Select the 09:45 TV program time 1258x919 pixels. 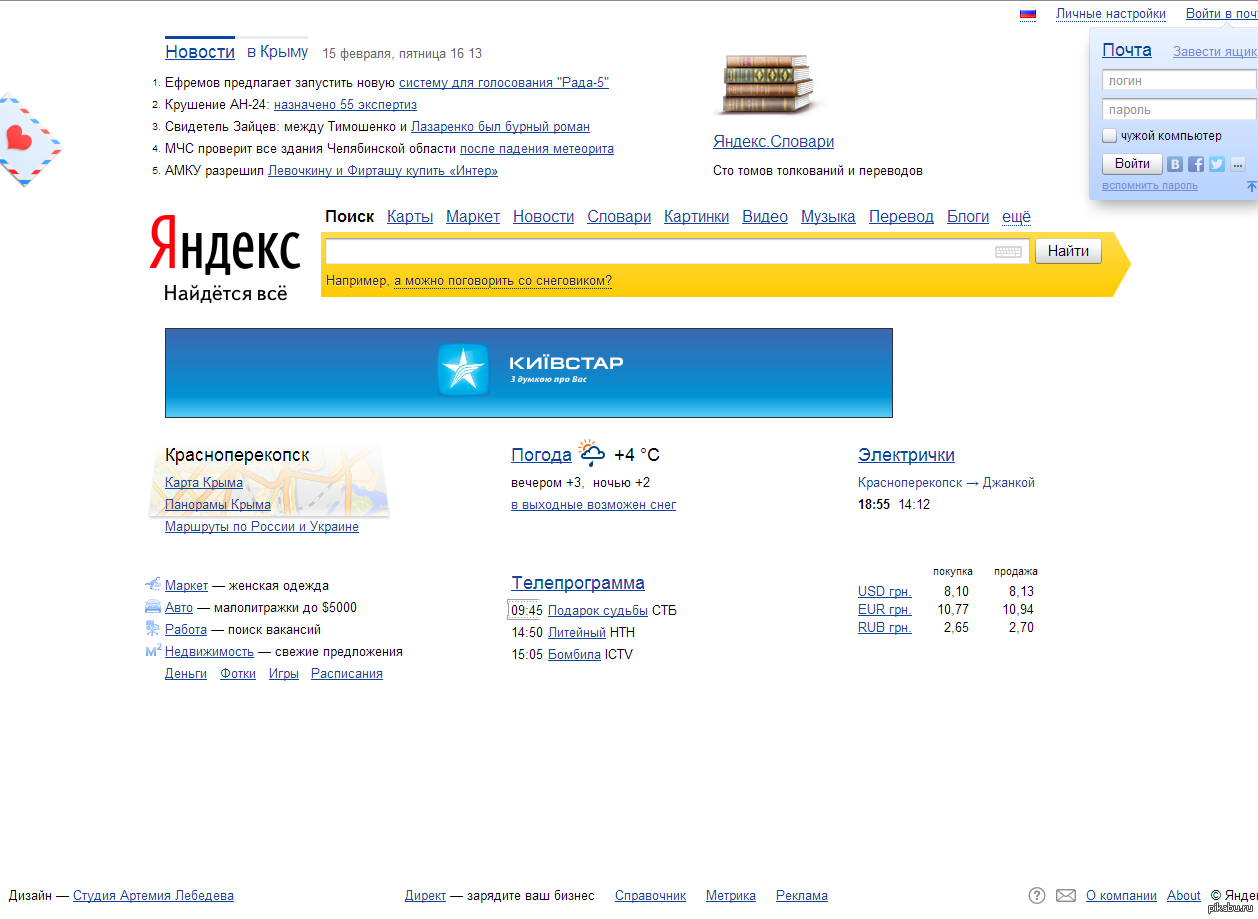pyautogui.click(x=527, y=611)
